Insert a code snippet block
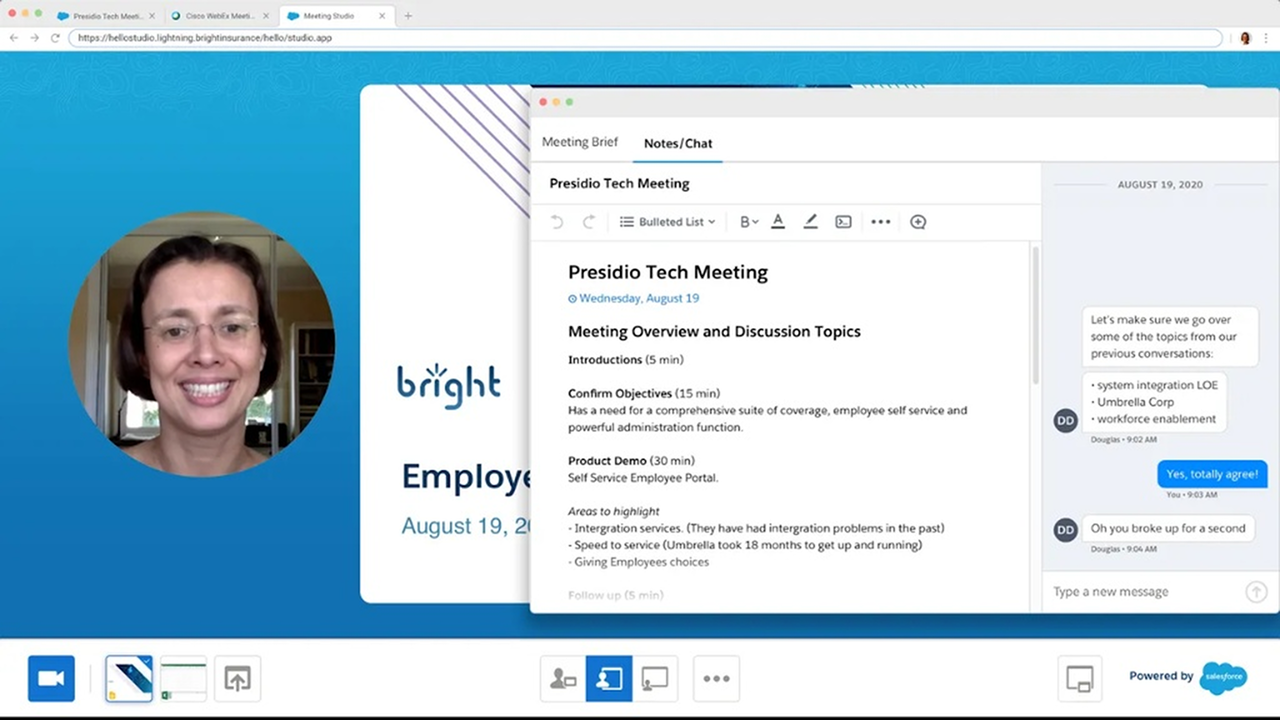Screen dimensions: 1280x720 pyautogui.click(x=843, y=222)
